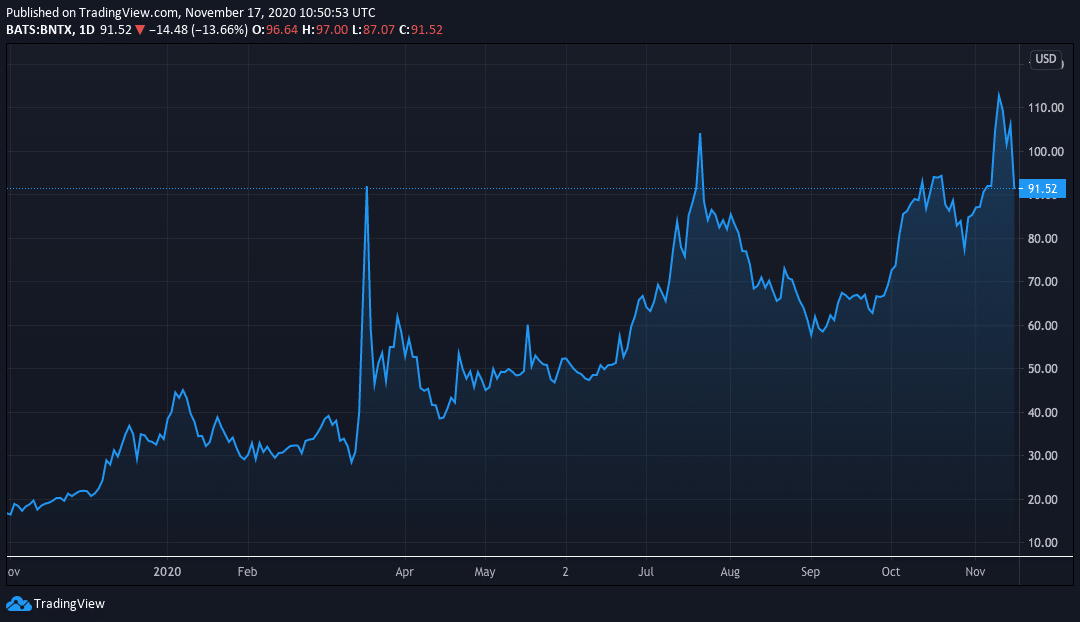
Task: Click the Nov label on the time axis
Action: 975,572
